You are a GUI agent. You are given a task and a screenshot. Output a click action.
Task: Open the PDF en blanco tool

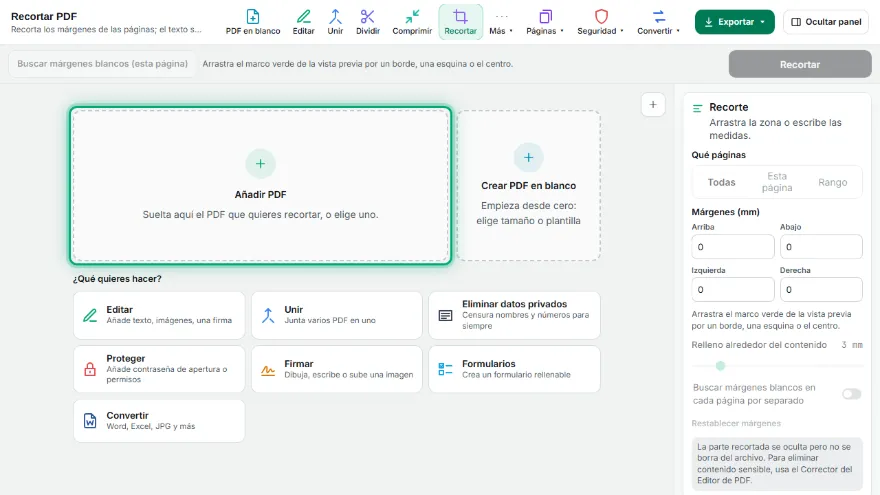point(253,22)
